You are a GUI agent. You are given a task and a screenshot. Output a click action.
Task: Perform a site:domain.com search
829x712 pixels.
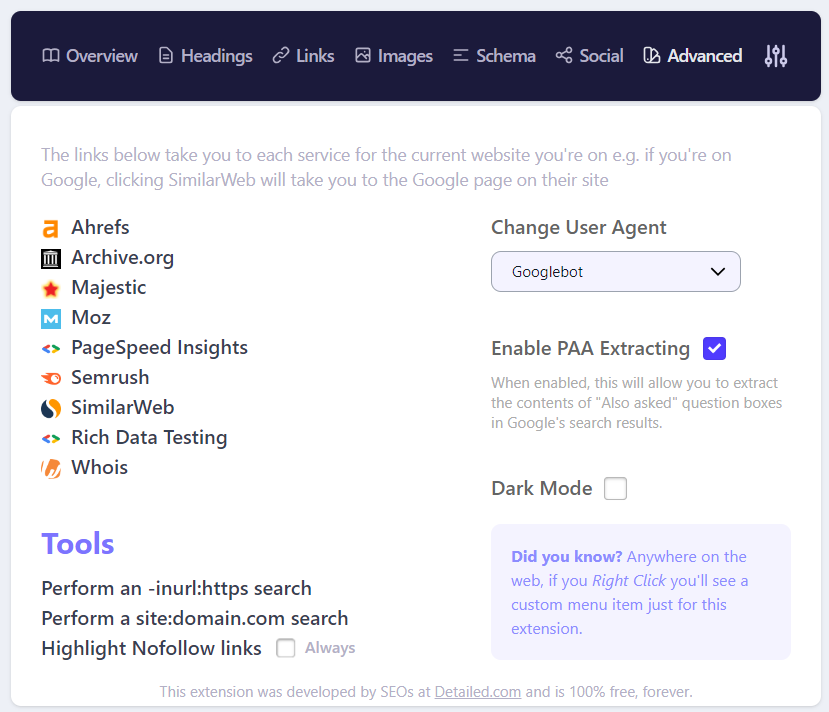click(194, 618)
